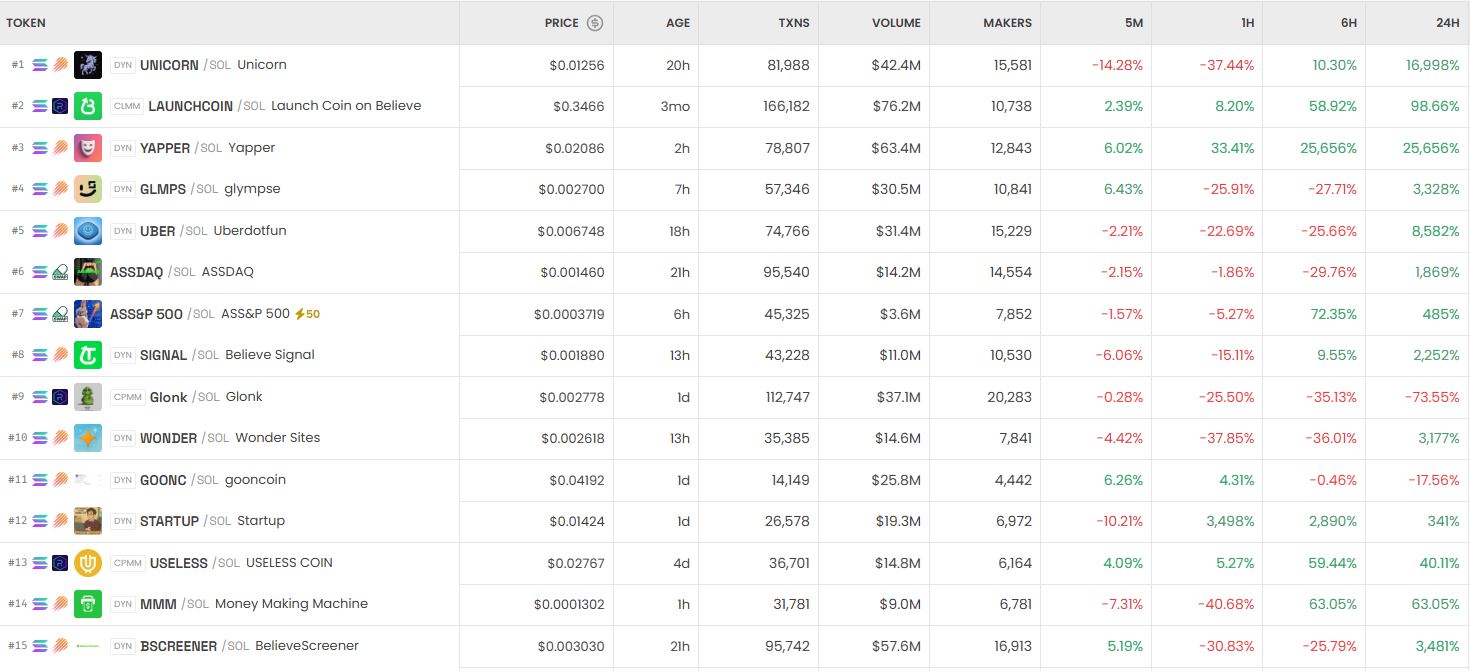Sort by the VOLUME column header

tap(895, 23)
